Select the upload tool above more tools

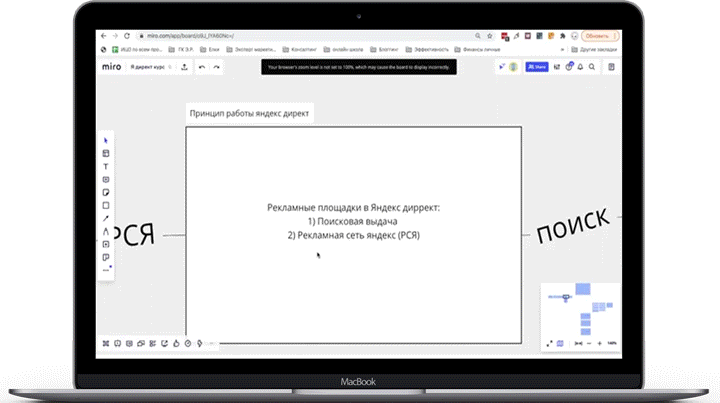coord(106,257)
